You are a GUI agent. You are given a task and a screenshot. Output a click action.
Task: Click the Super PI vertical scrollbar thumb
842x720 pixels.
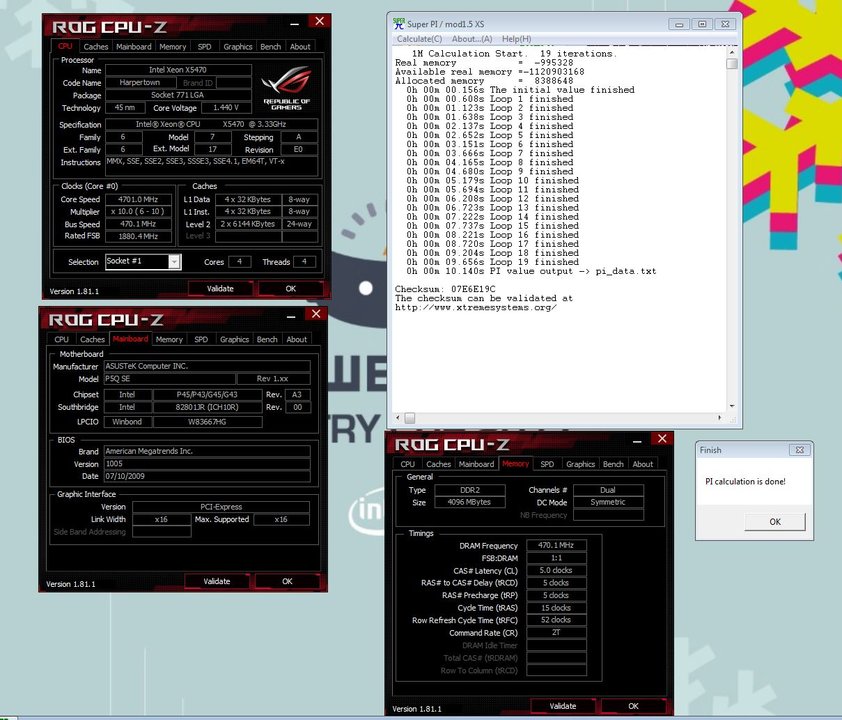732,64
